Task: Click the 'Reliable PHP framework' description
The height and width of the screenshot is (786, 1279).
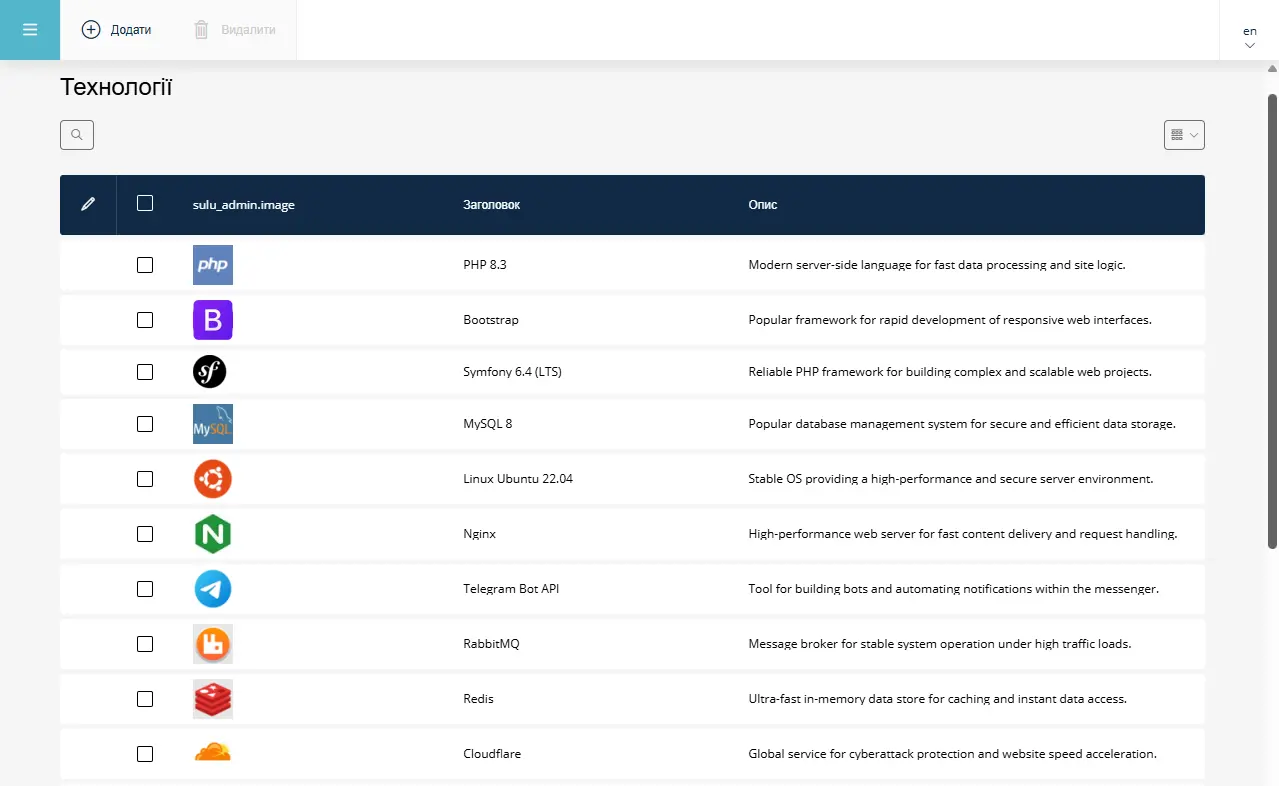Action: coord(950,372)
